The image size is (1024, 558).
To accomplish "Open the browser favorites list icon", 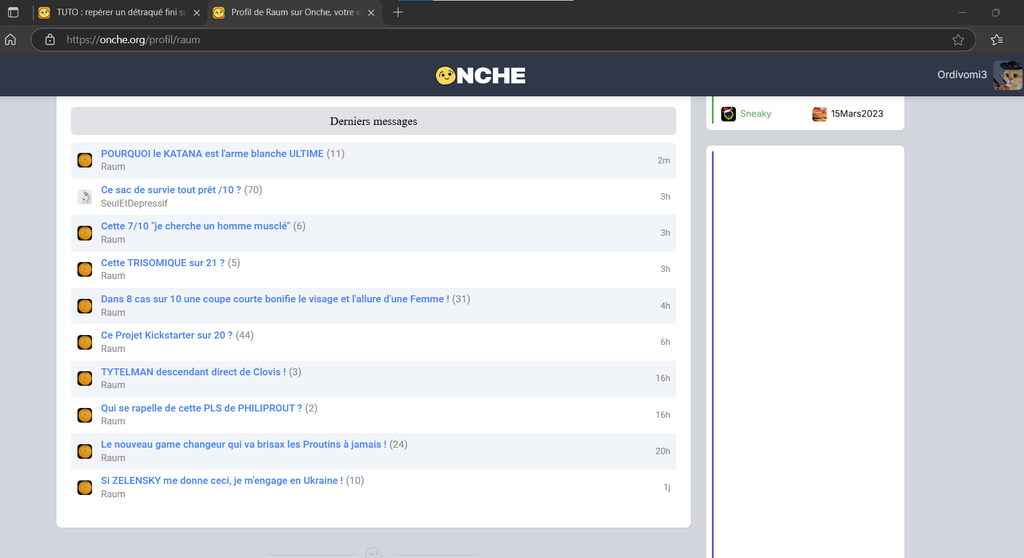I will click(x=997, y=40).
